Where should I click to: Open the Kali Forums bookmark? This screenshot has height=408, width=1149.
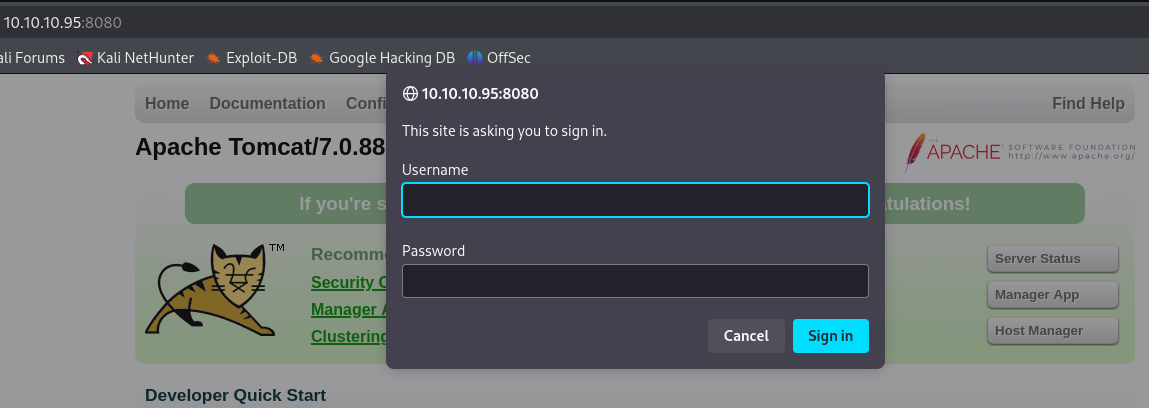32,58
